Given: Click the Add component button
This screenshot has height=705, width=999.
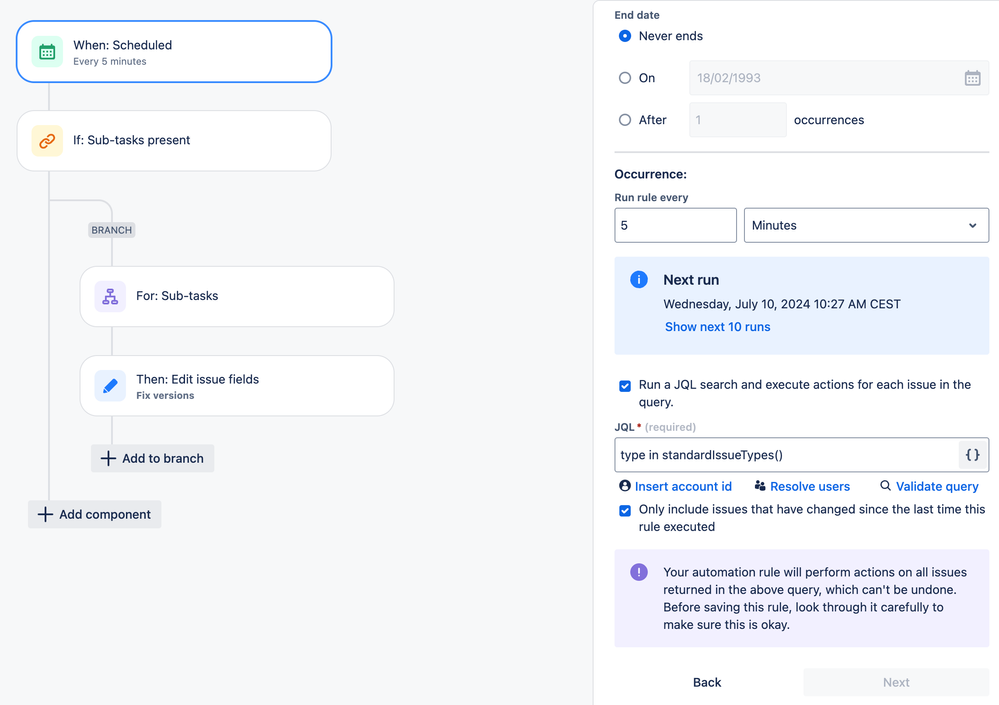Looking at the screenshot, I should click(x=95, y=515).
